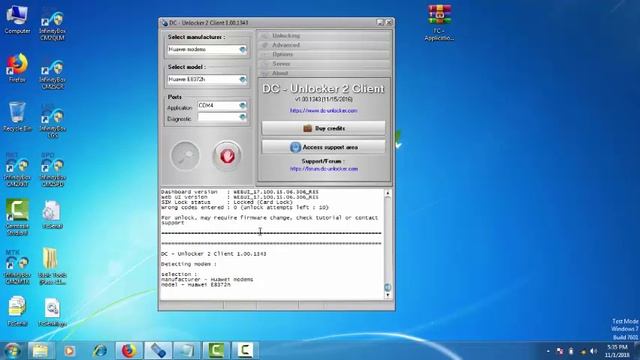Open Windows Media Player from taskbar
The image size is (640, 360).
(70, 351)
